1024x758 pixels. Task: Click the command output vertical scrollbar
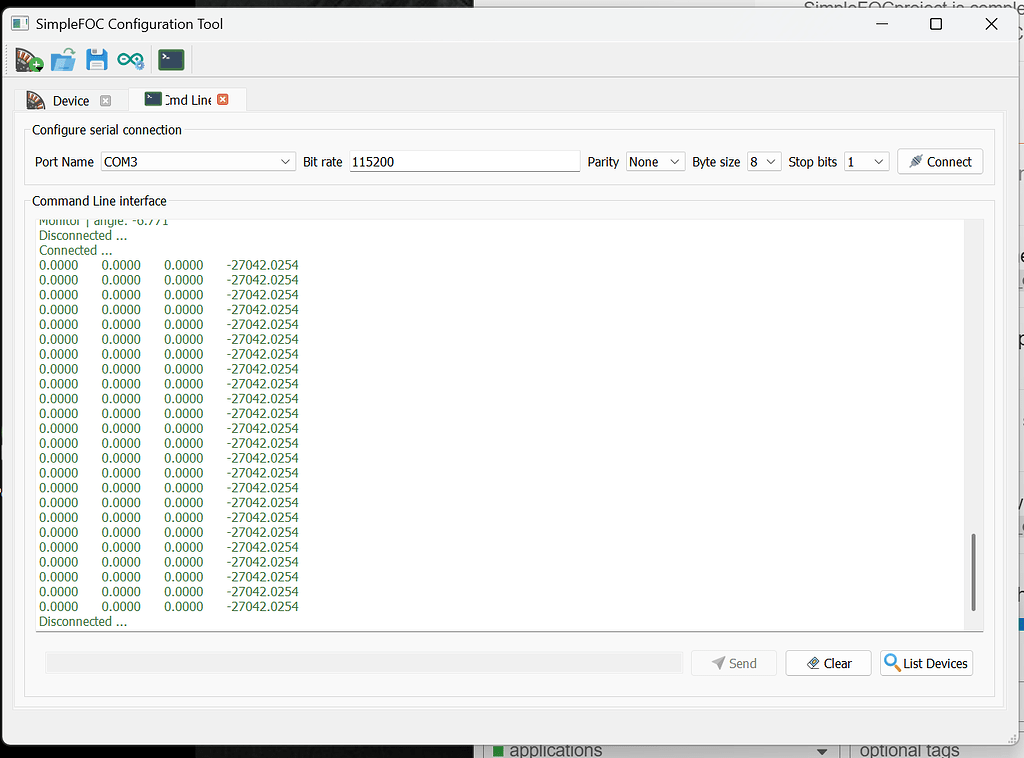coord(973,571)
